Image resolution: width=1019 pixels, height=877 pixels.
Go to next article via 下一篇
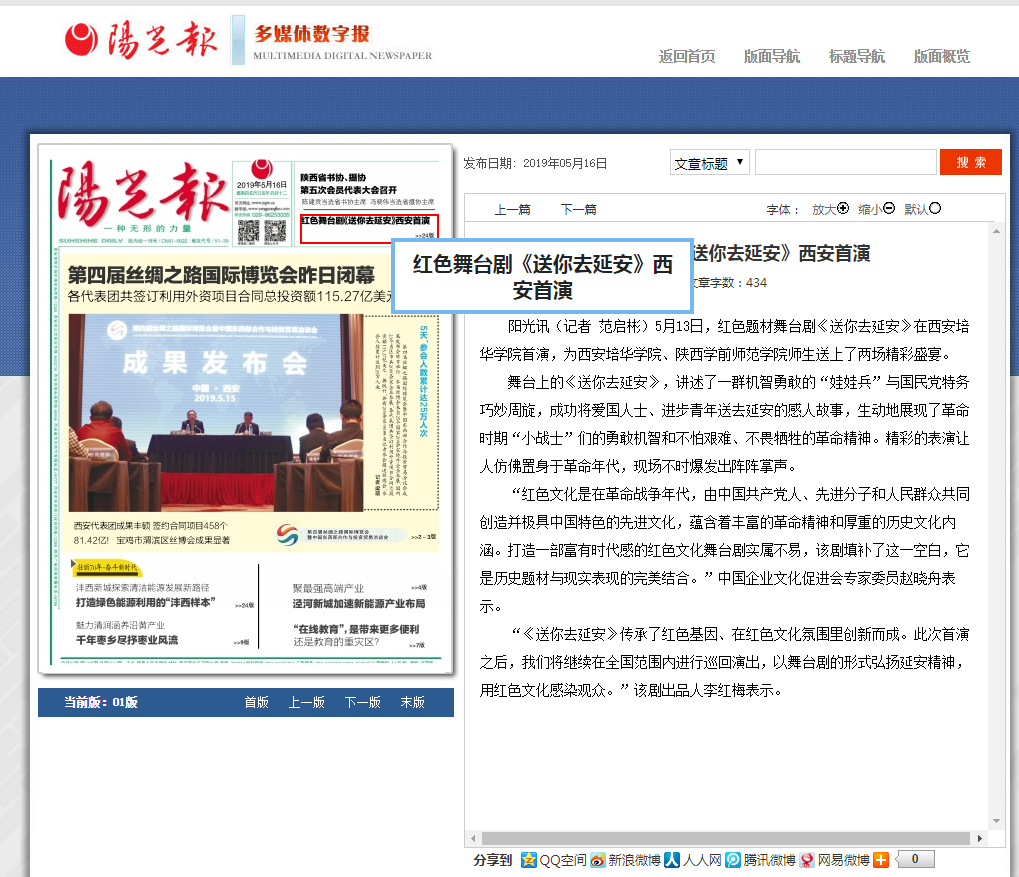coord(578,209)
